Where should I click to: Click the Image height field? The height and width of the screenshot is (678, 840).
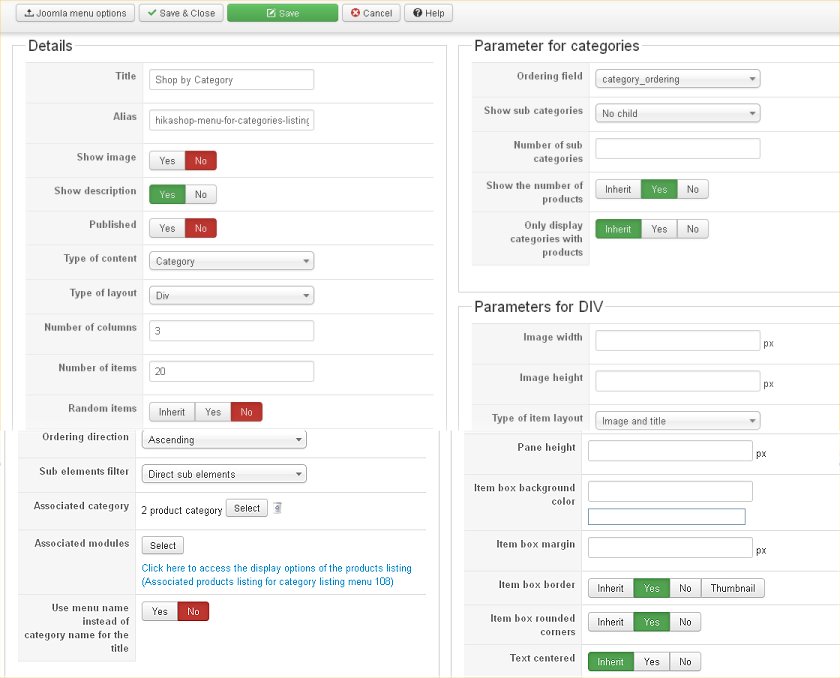pos(678,381)
